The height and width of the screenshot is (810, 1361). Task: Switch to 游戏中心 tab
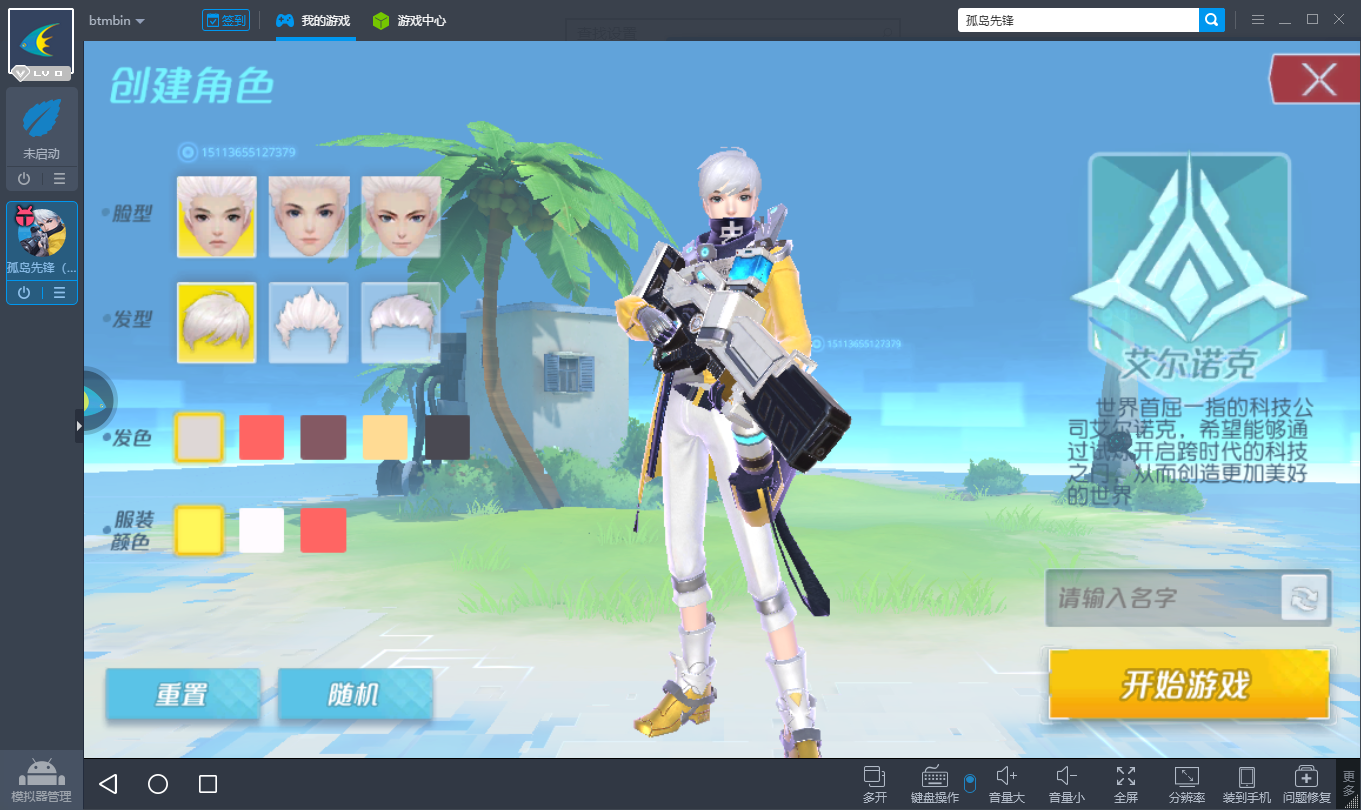click(x=409, y=21)
